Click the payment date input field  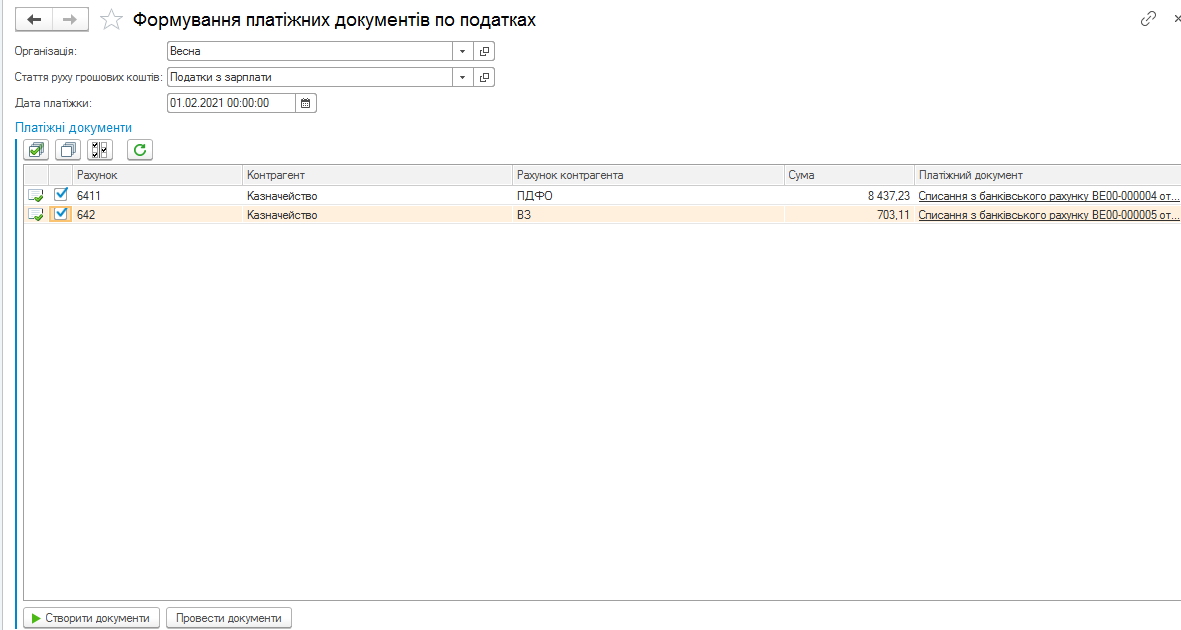click(x=231, y=103)
